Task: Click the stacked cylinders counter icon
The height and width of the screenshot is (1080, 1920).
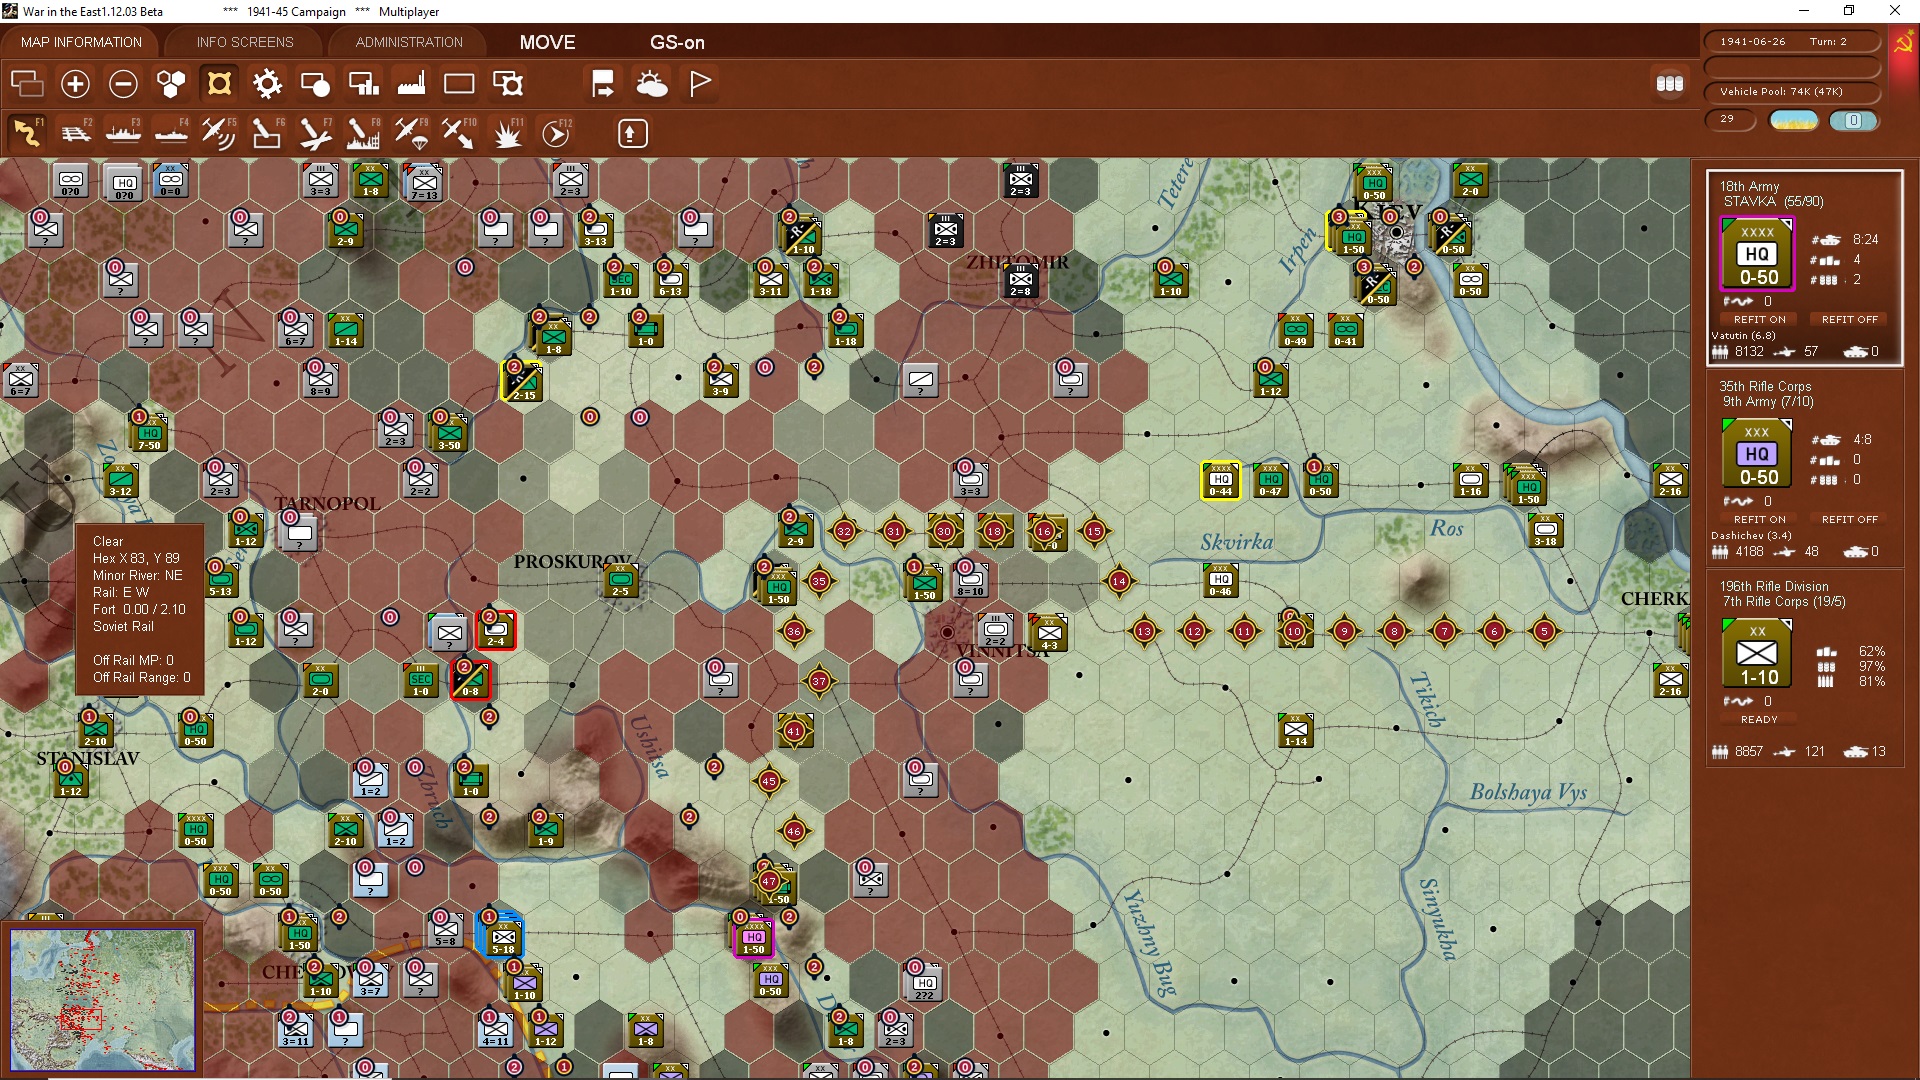Action: 1669,84
